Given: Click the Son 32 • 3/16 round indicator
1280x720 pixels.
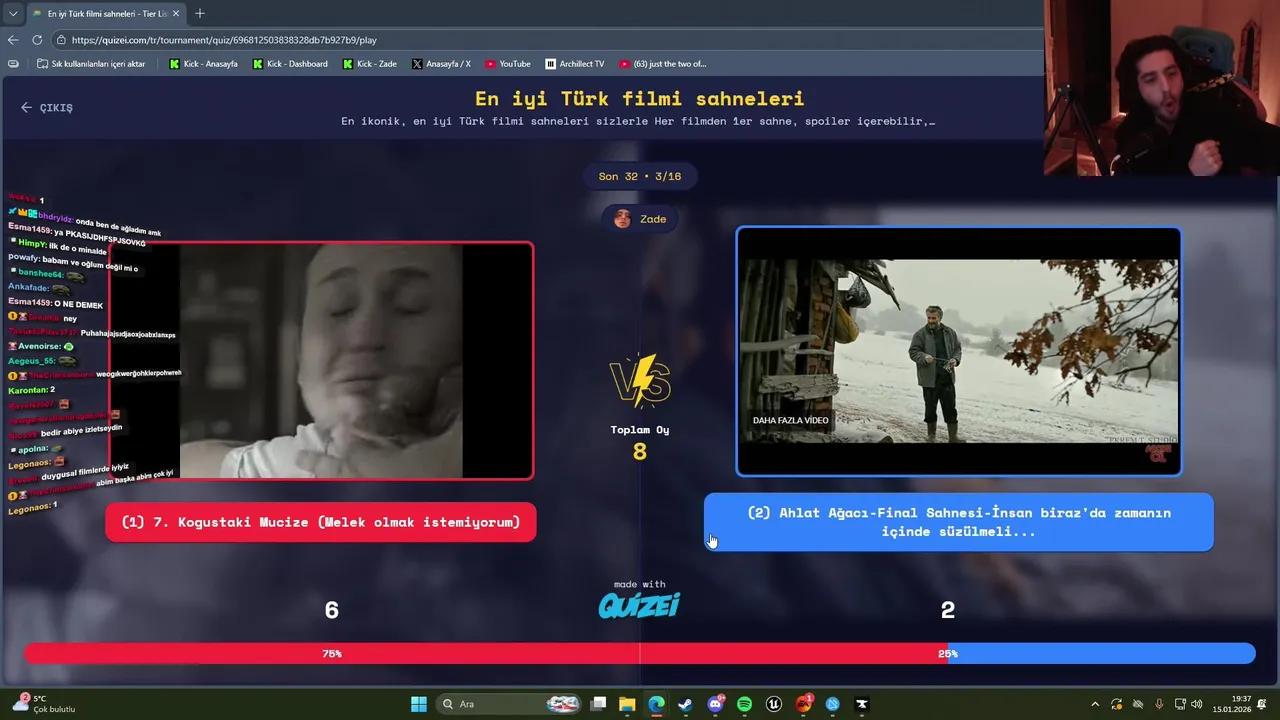Looking at the screenshot, I should click(x=640, y=176).
